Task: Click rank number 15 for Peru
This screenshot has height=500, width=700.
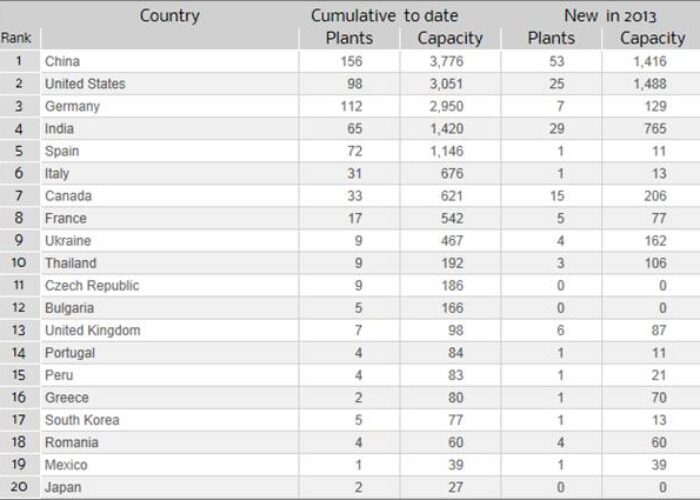Action: click(18, 375)
